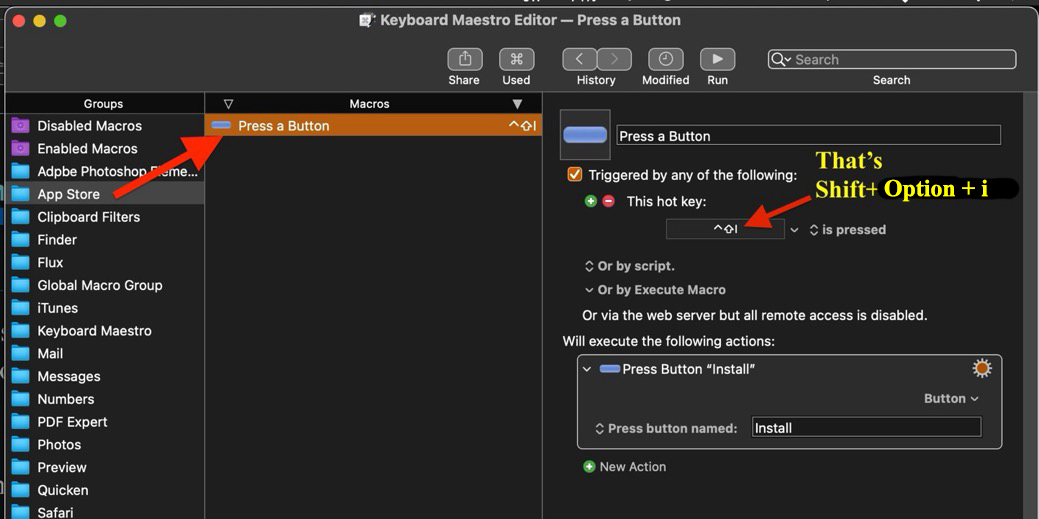Open the search options magnifier icon
The height and width of the screenshot is (519, 1039).
[x=781, y=60]
